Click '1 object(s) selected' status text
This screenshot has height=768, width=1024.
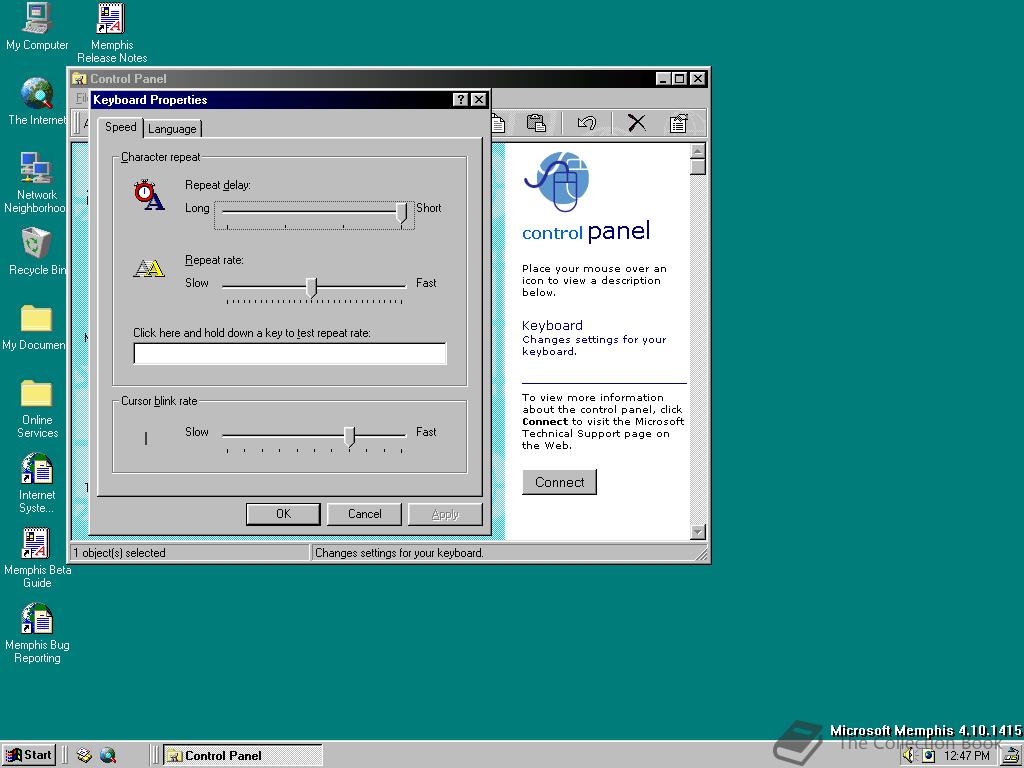[x=120, y=552]
